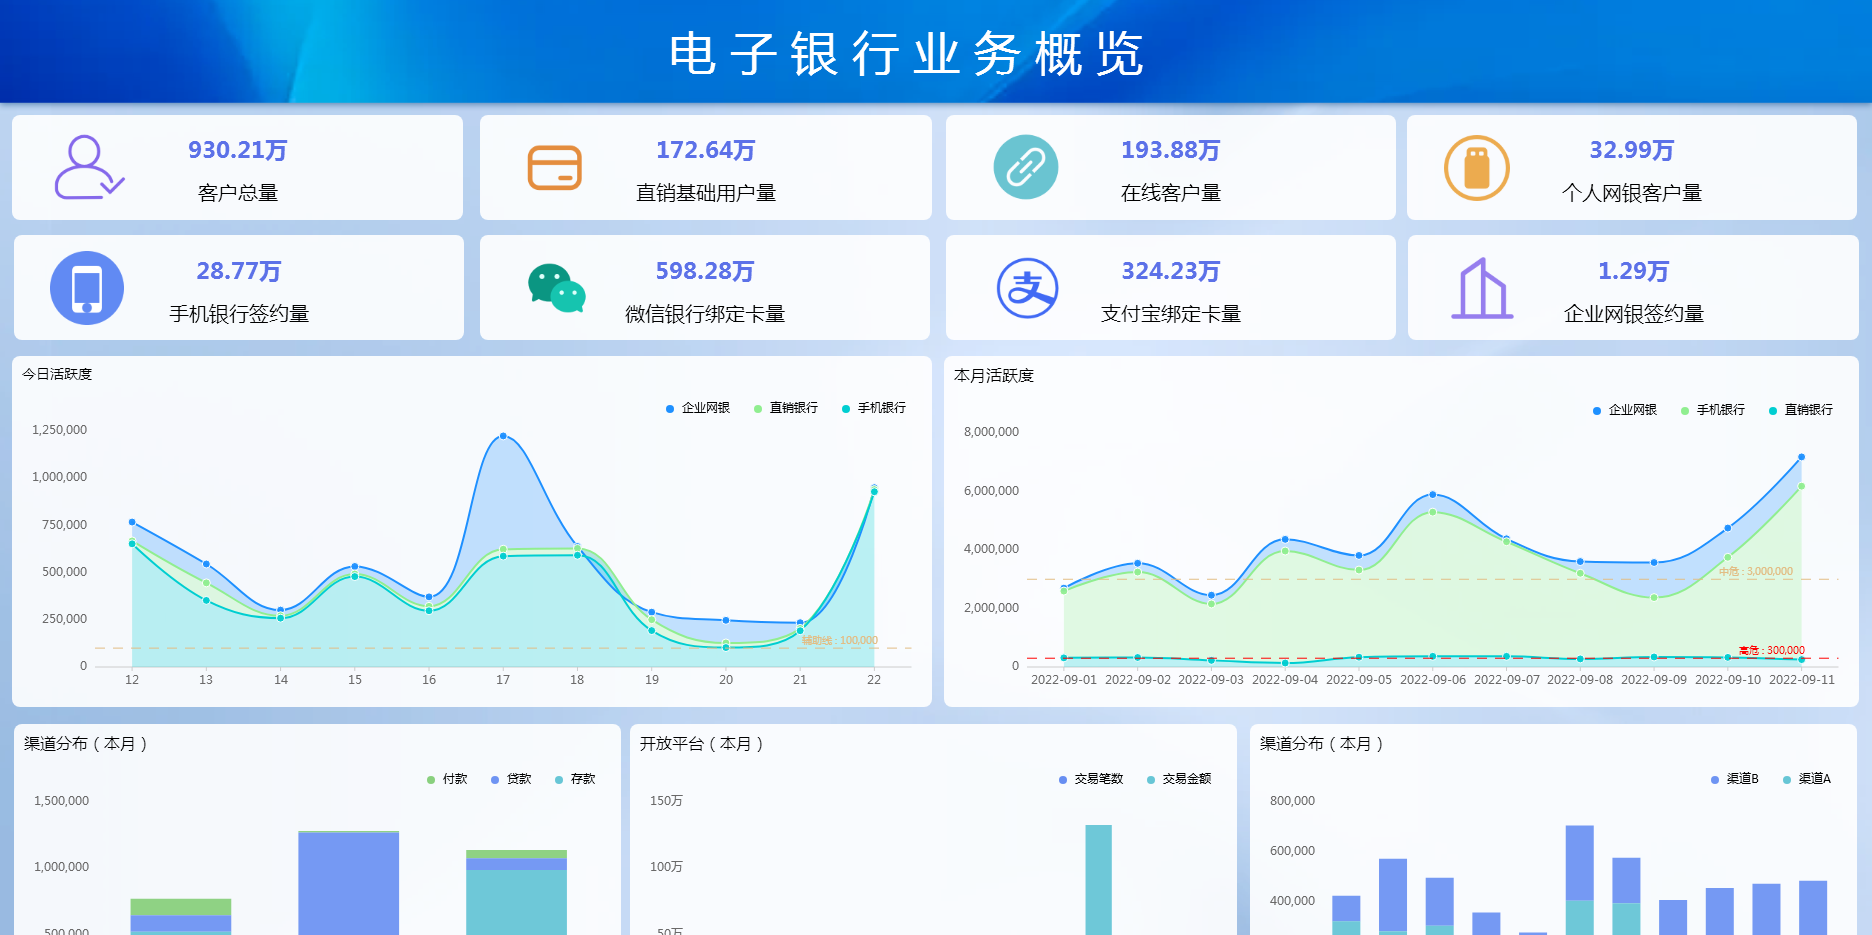Click the WeChat icon for 微信银行绑定卡量

[556, 289]
